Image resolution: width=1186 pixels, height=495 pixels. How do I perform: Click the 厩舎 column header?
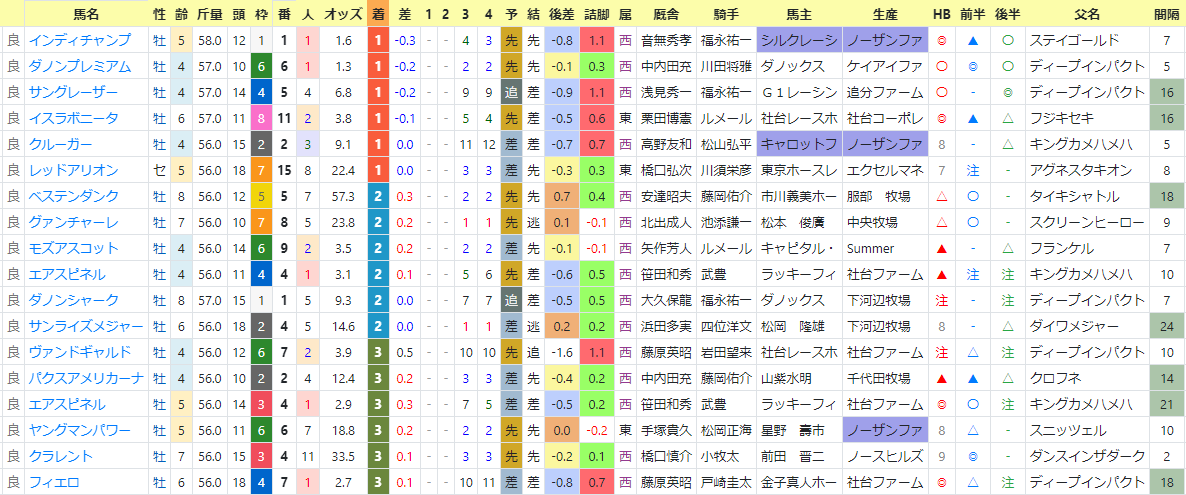(667, 14)
